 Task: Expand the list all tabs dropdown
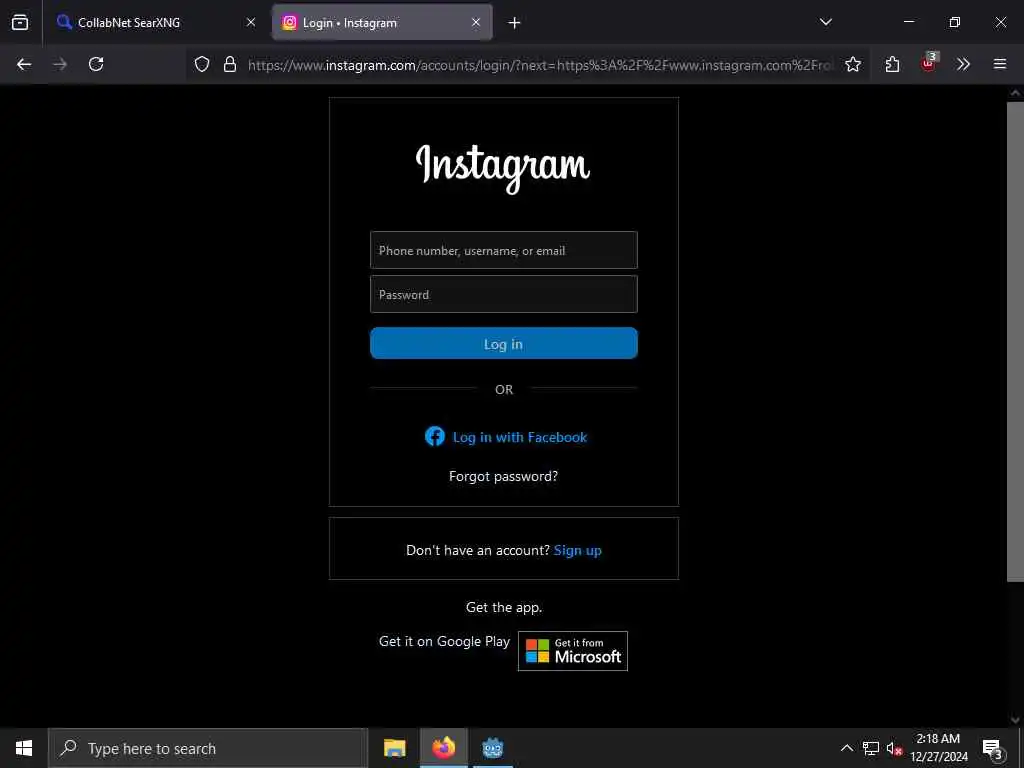(826, 22)
